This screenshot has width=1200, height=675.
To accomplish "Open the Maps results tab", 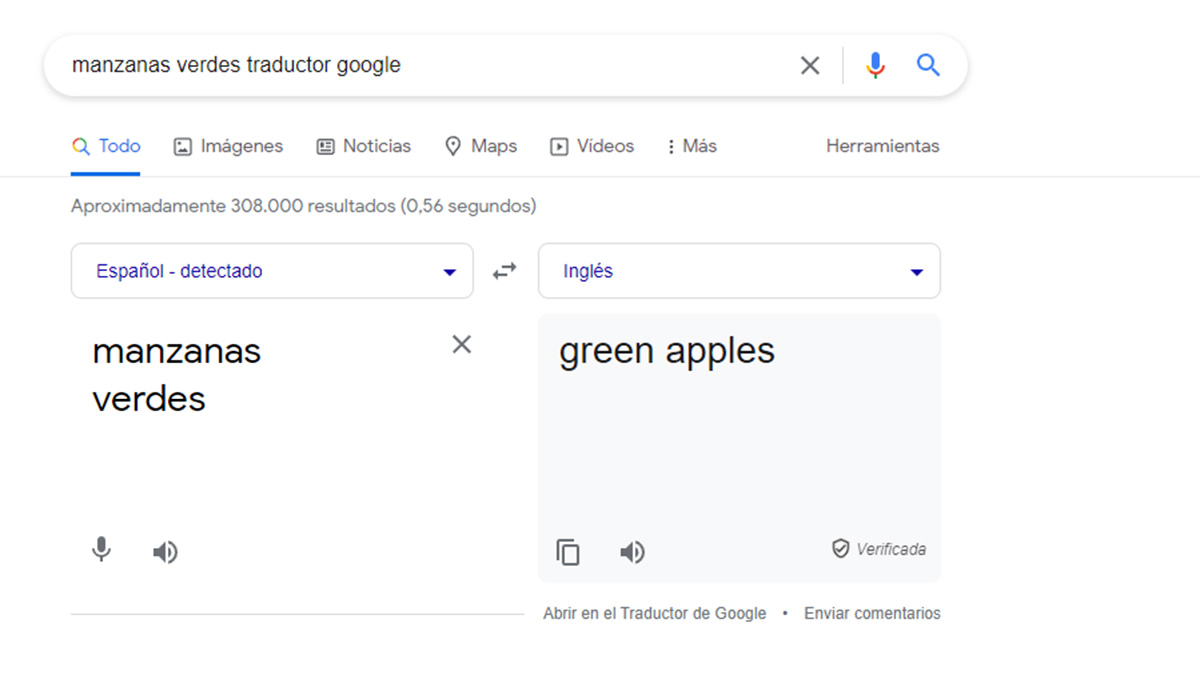I will pyautogui.click(x=480, y=146).
